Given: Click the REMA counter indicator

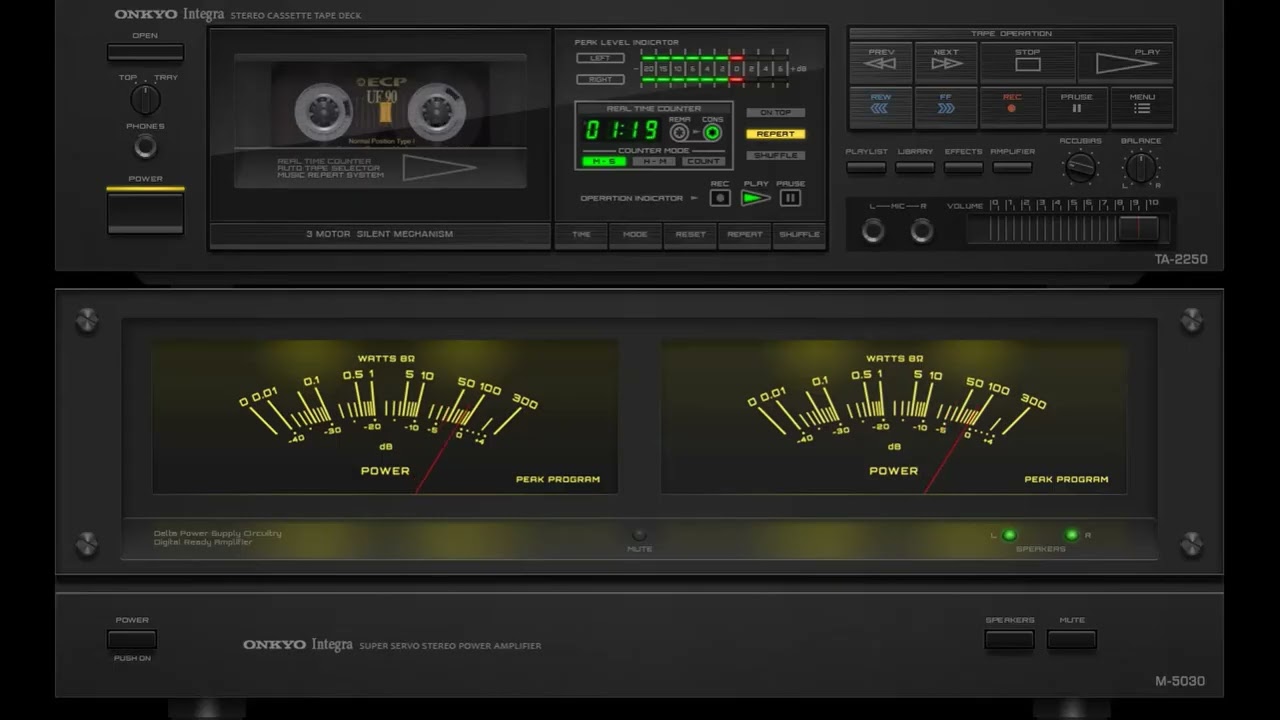Looking at the screenshot, I should coord(680,132).
